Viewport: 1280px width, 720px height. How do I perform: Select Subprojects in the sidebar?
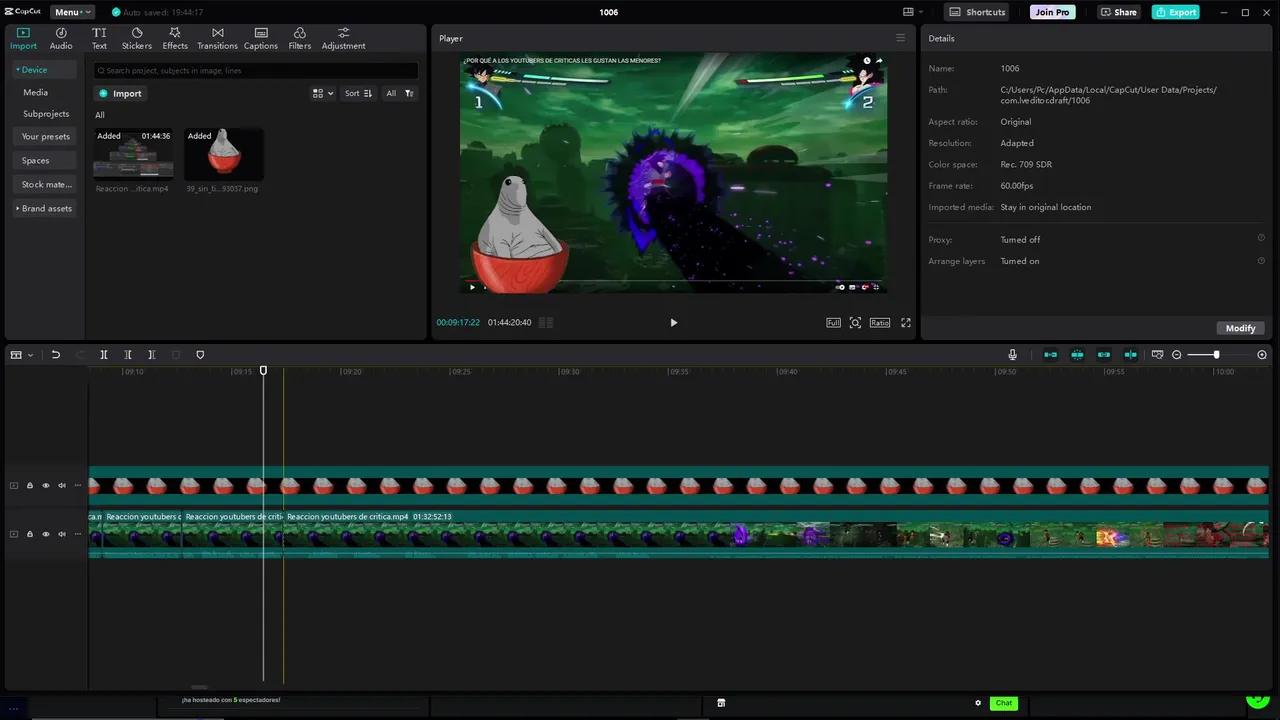coord(46,114)
